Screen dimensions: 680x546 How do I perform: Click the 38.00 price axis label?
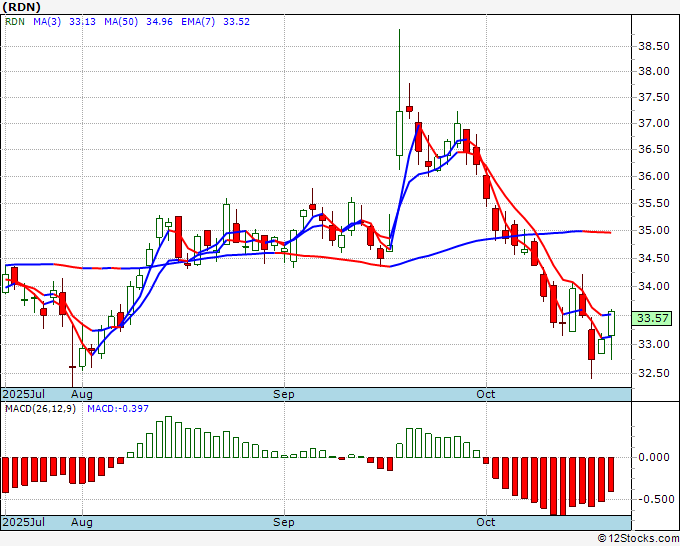pyautogui.click(x=654, y=71)
